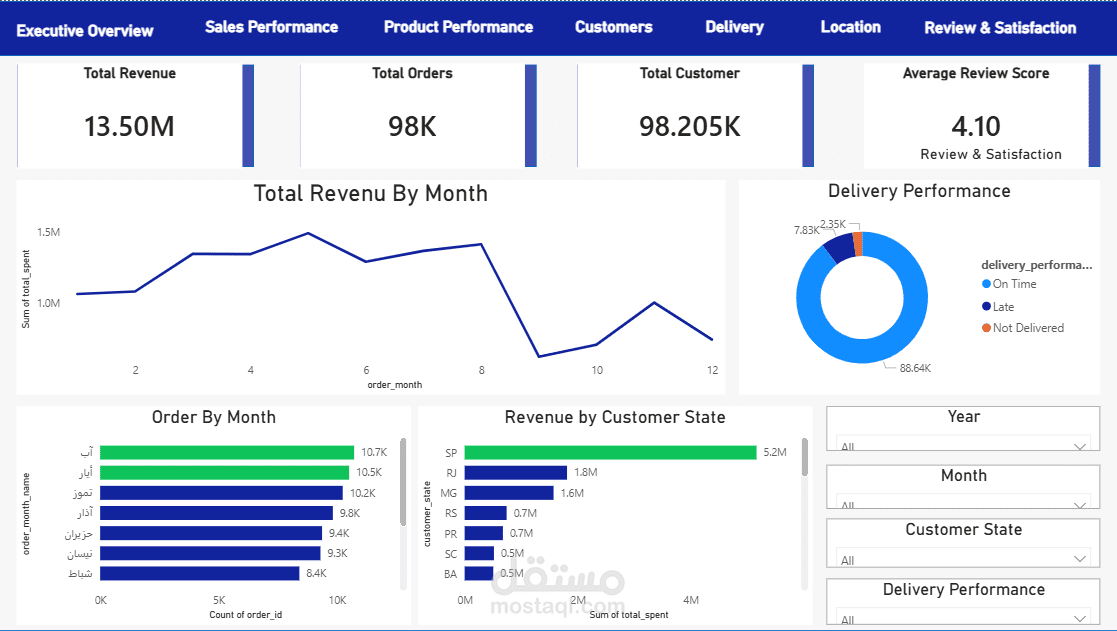Click the Order By Month chart scrollbar
This screenshot has height=631, width=1117.
click(403, 481)
